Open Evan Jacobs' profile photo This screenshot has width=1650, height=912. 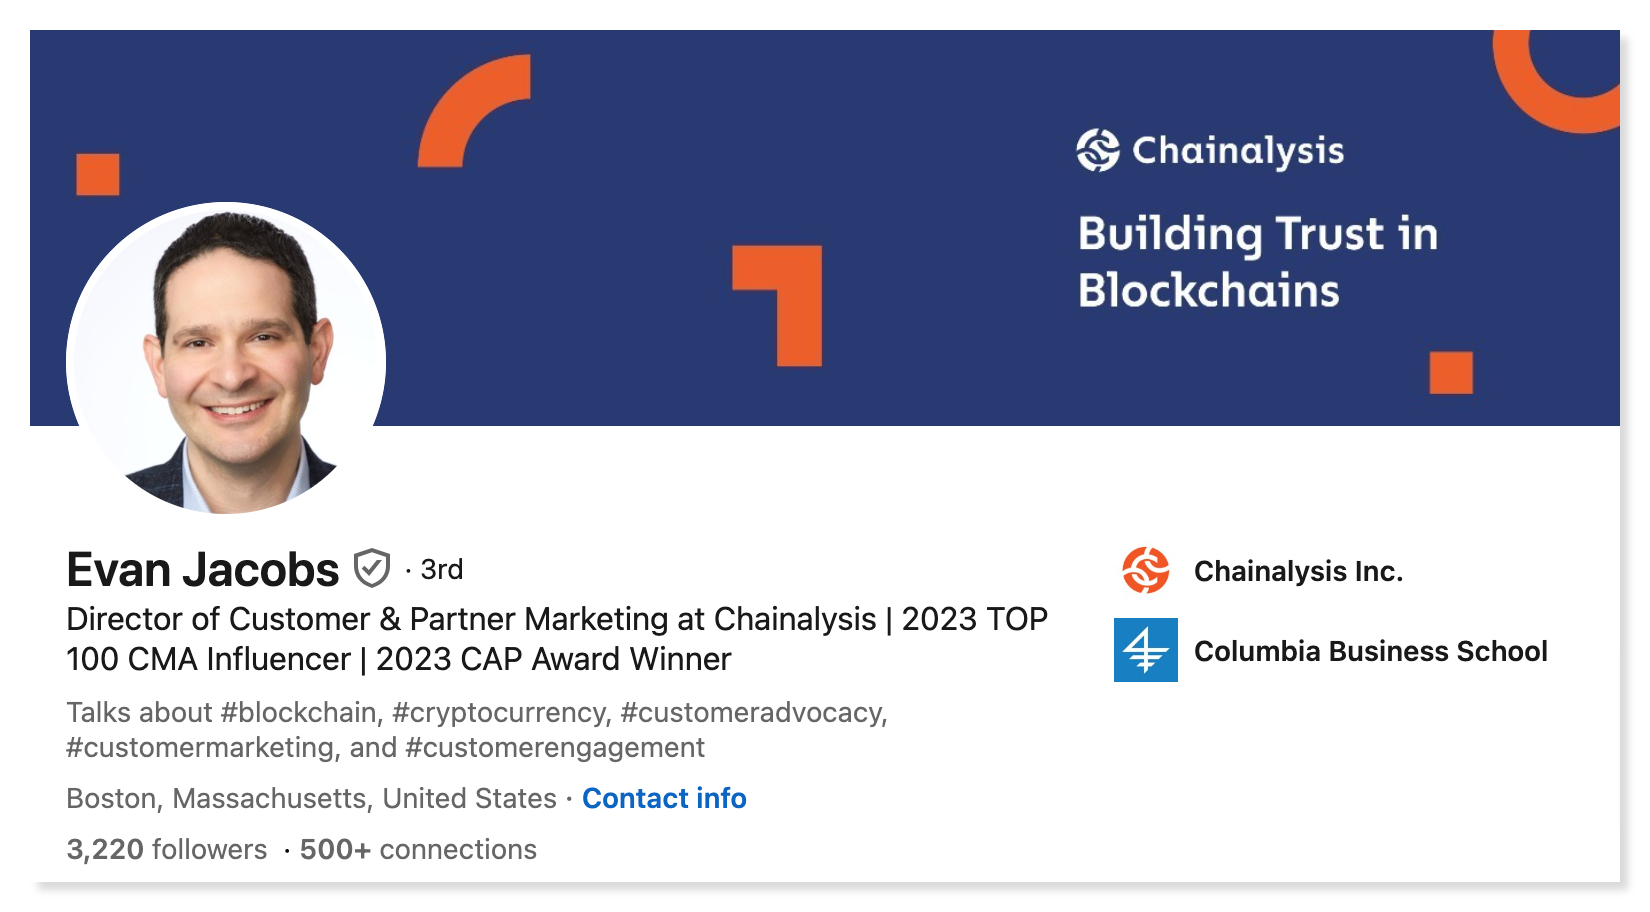(226, 358)
